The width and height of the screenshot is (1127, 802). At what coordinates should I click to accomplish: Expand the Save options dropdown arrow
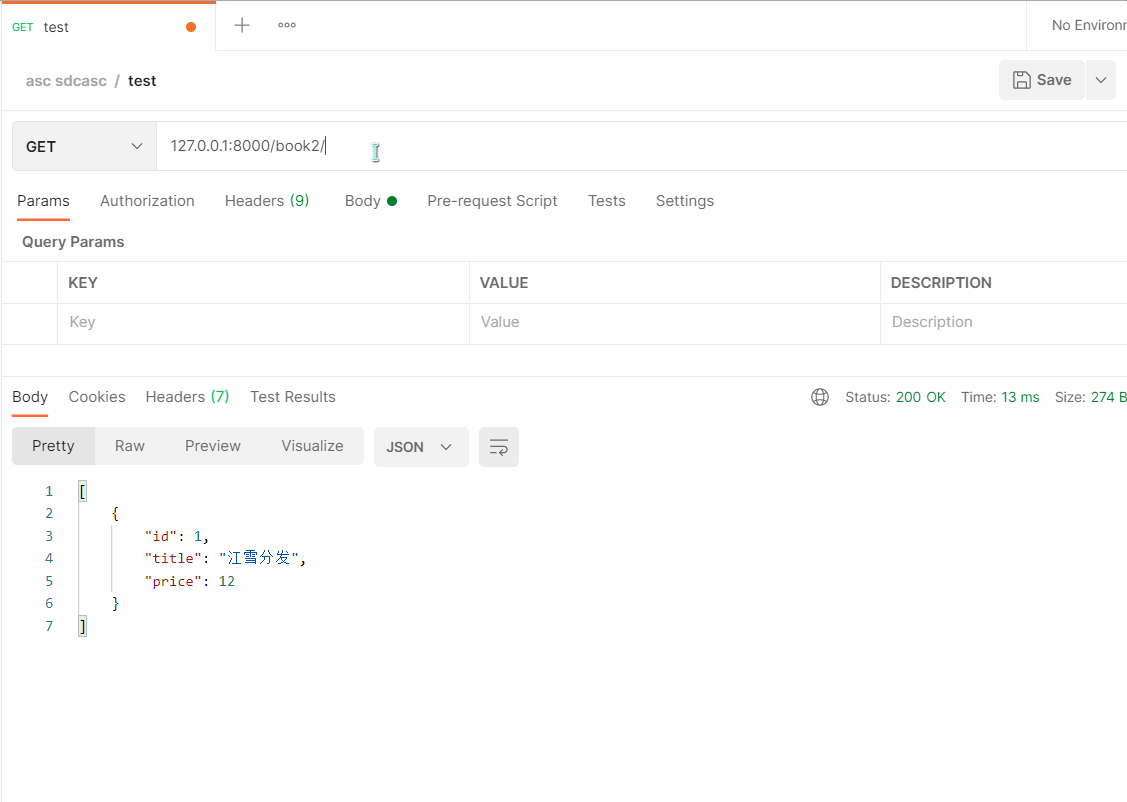1100,80
